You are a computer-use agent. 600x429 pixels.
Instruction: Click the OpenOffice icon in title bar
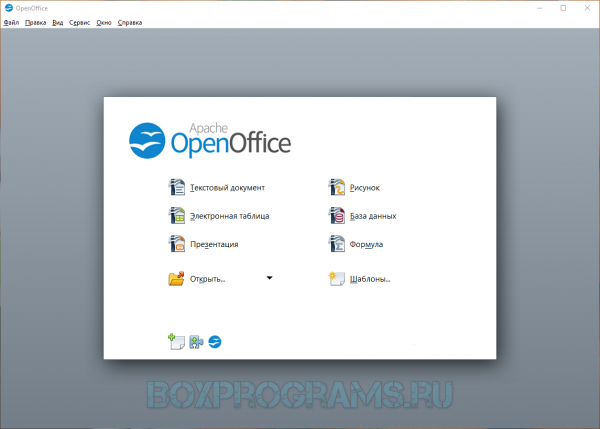tap(8, 8)
